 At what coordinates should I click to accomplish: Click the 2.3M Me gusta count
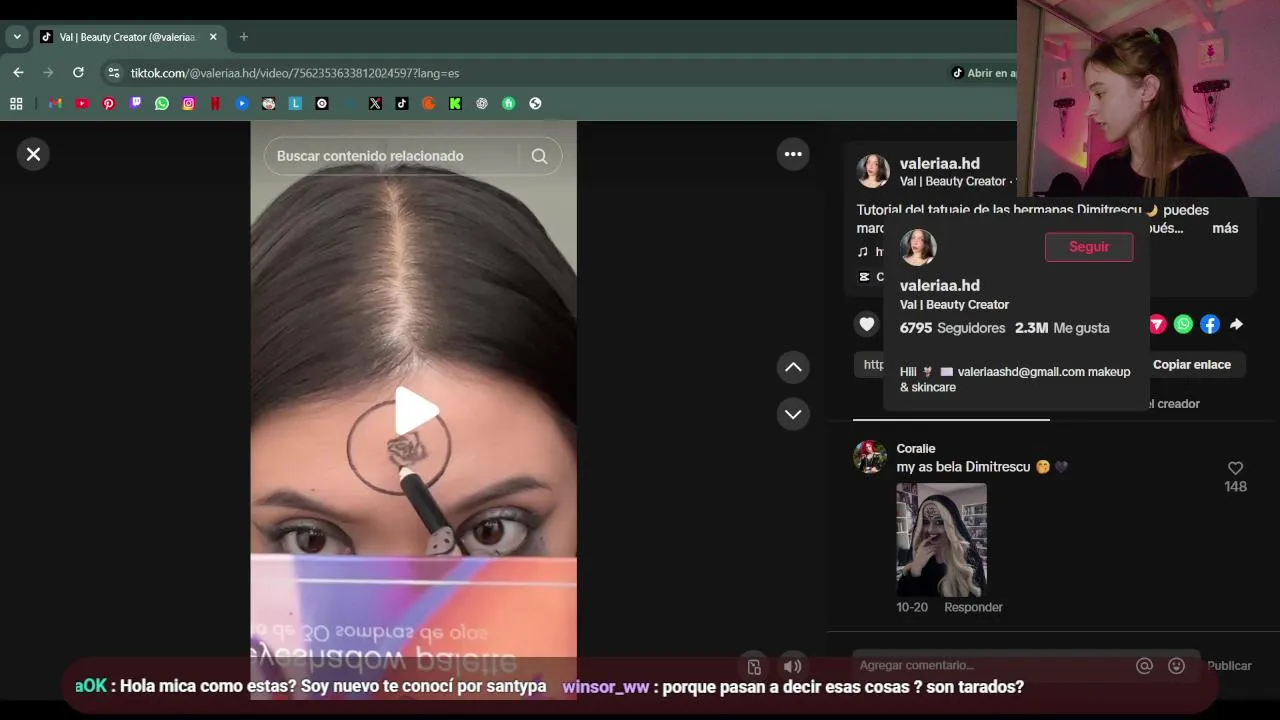click(1062, 328)
